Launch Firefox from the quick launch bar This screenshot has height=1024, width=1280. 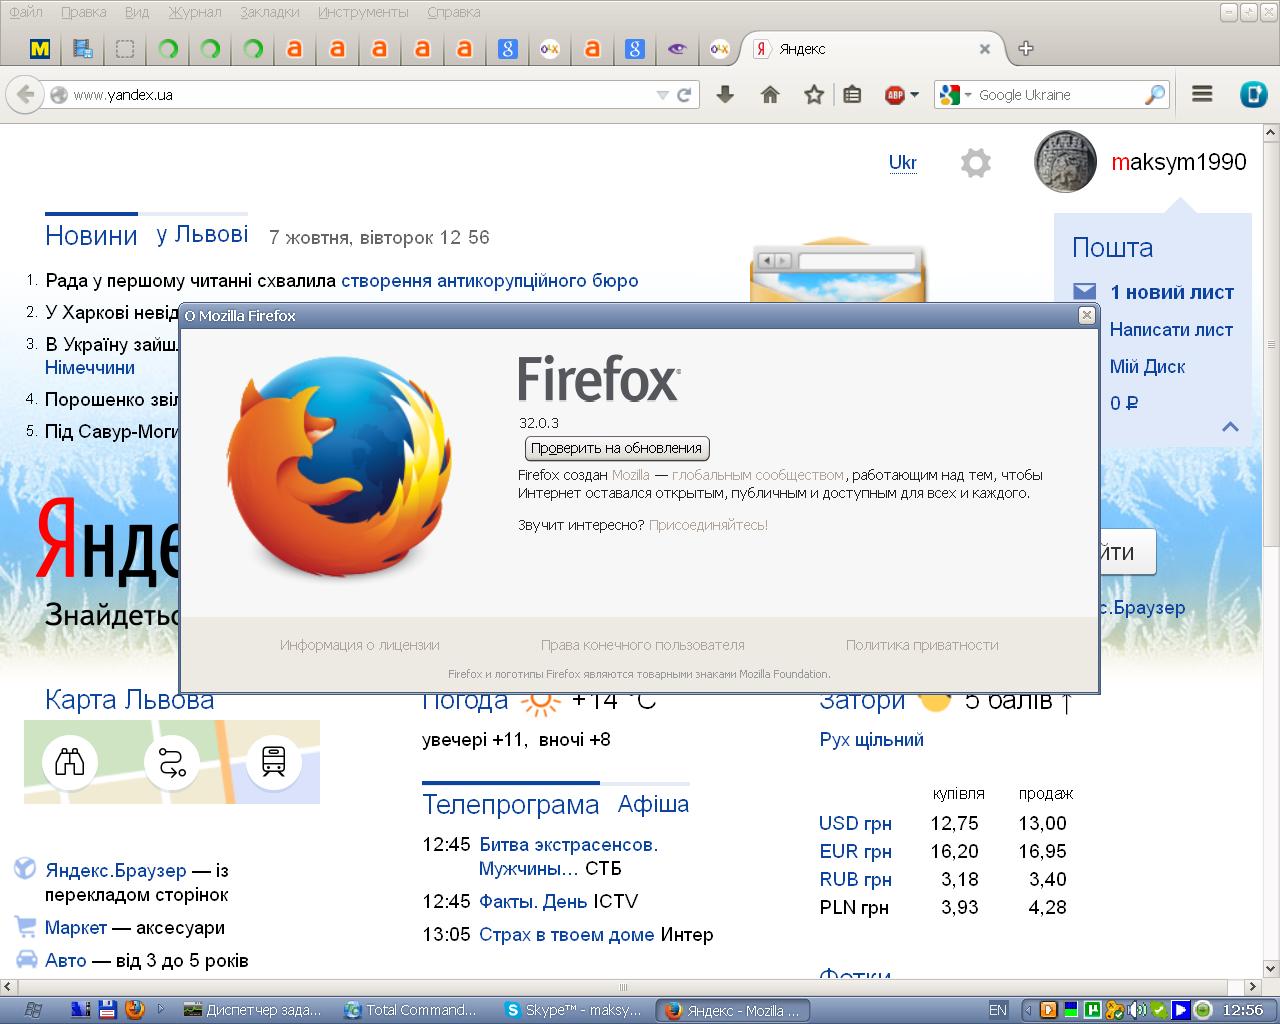(135, 1009)
